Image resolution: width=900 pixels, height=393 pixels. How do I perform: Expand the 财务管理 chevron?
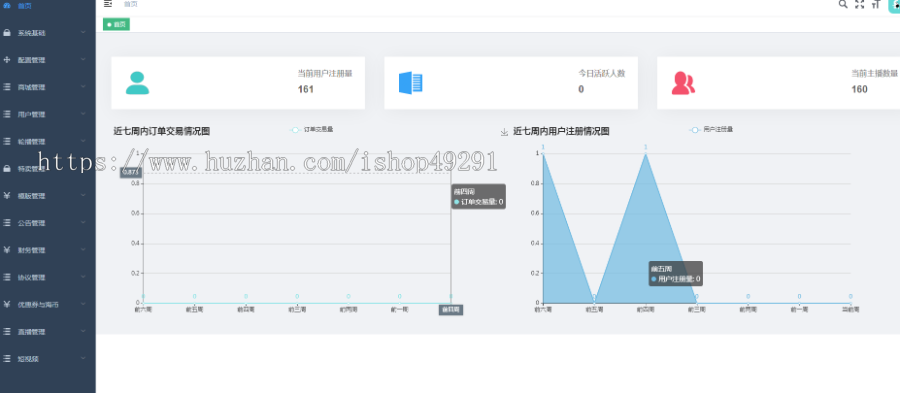click(x=83, y=250)
